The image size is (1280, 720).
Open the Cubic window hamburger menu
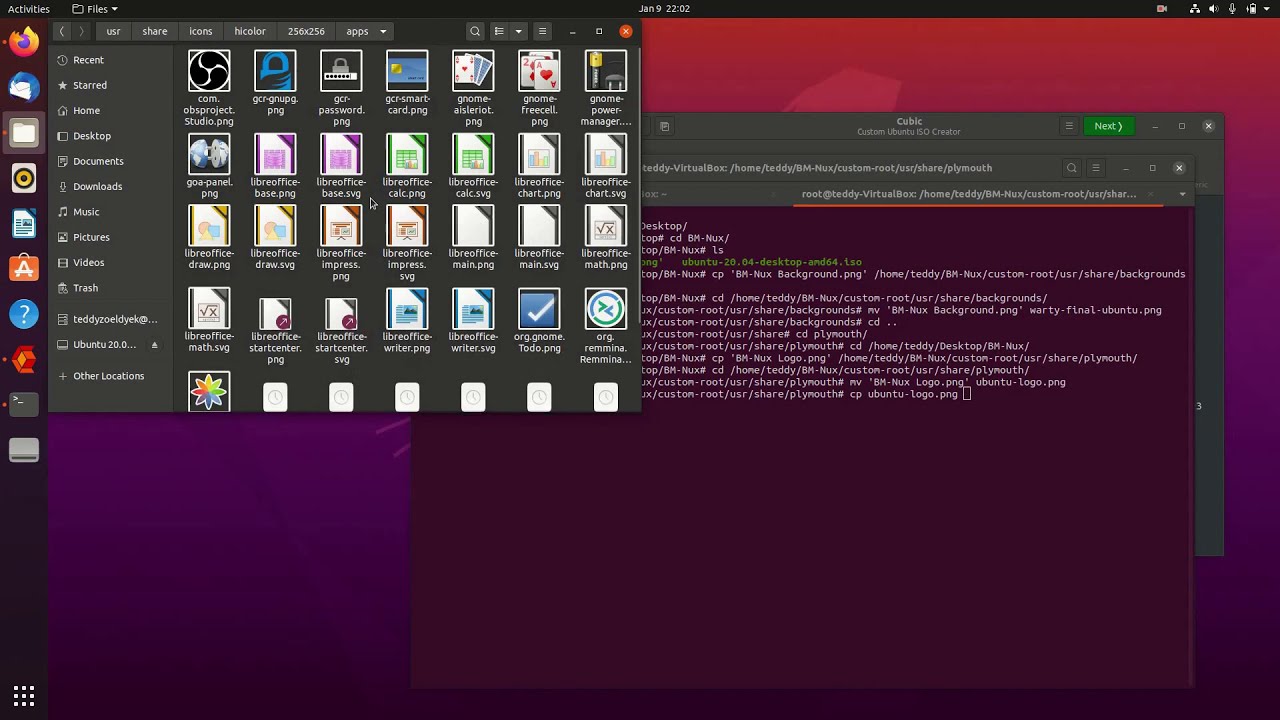[x=1069, y=126]
